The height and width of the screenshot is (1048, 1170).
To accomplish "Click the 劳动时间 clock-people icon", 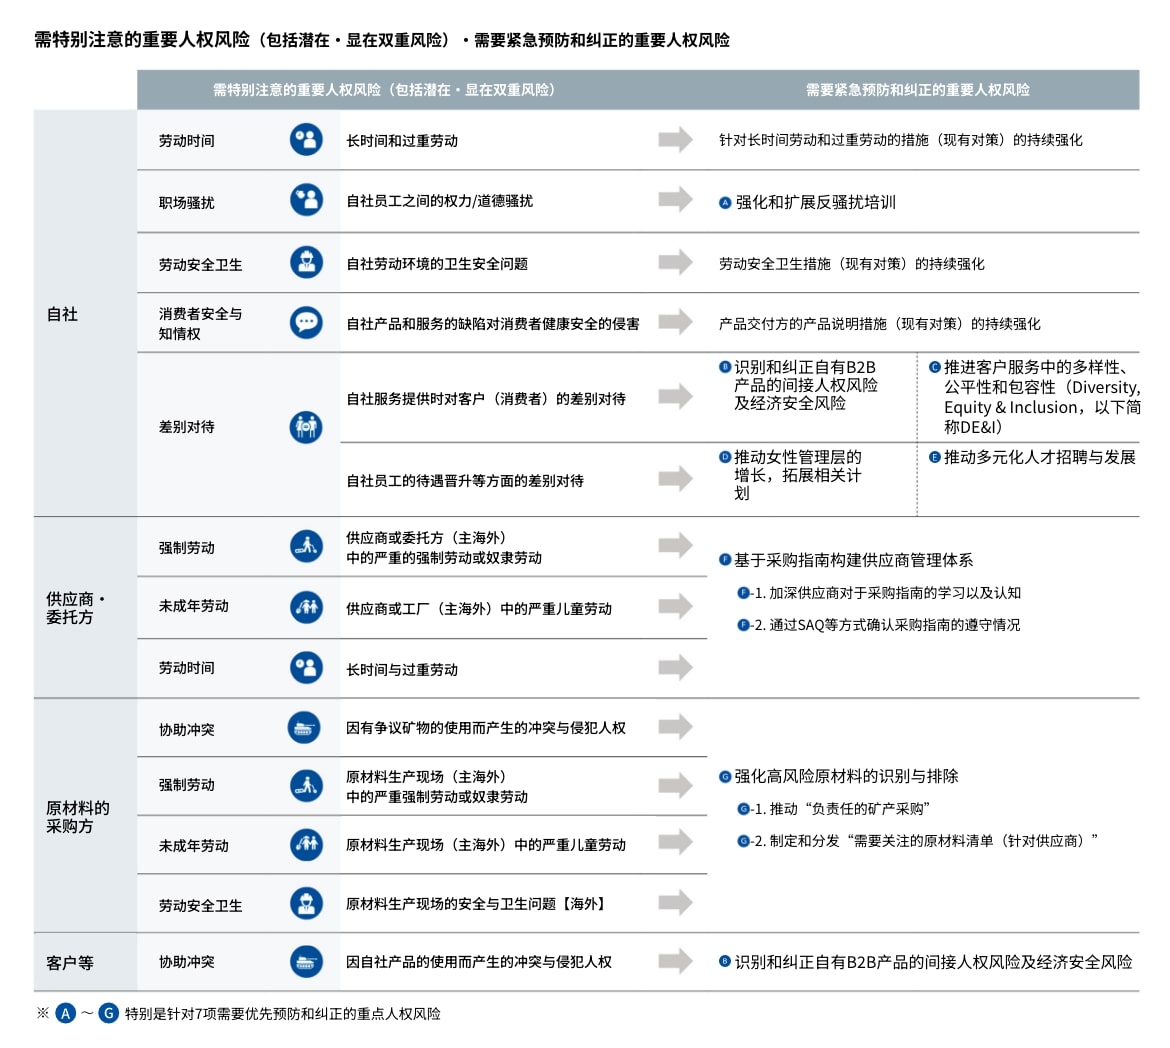I will pos(306,137).
